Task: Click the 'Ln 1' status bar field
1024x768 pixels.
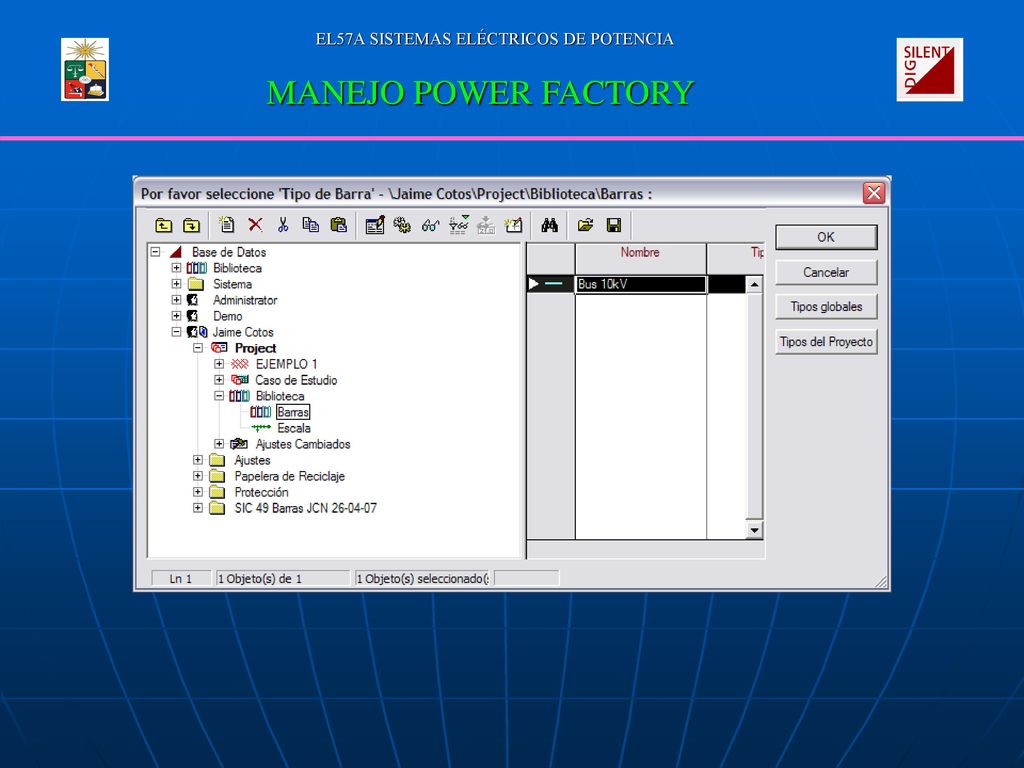Action: 181,579
